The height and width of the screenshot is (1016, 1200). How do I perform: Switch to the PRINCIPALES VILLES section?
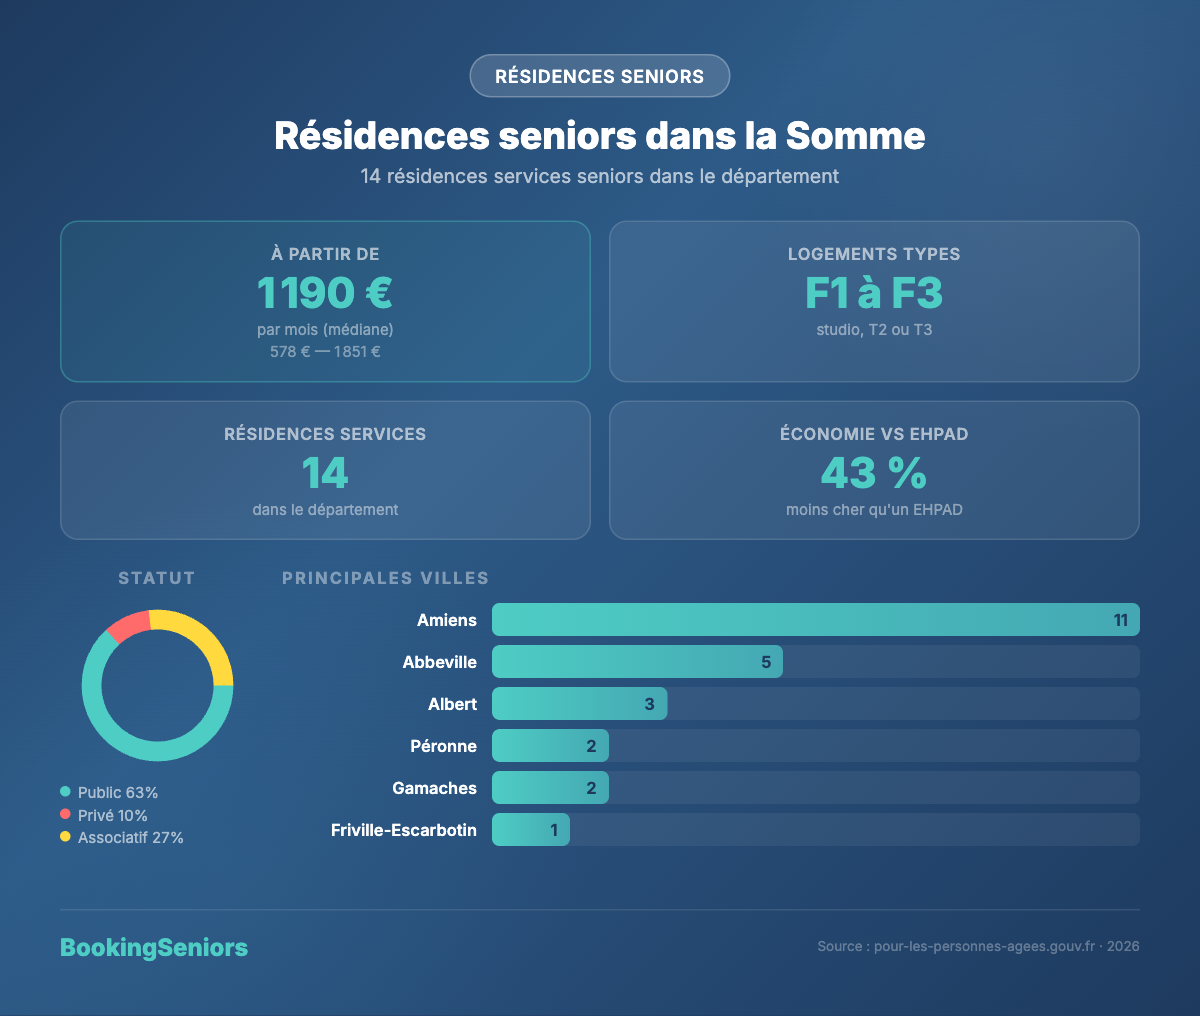(385, 577)
